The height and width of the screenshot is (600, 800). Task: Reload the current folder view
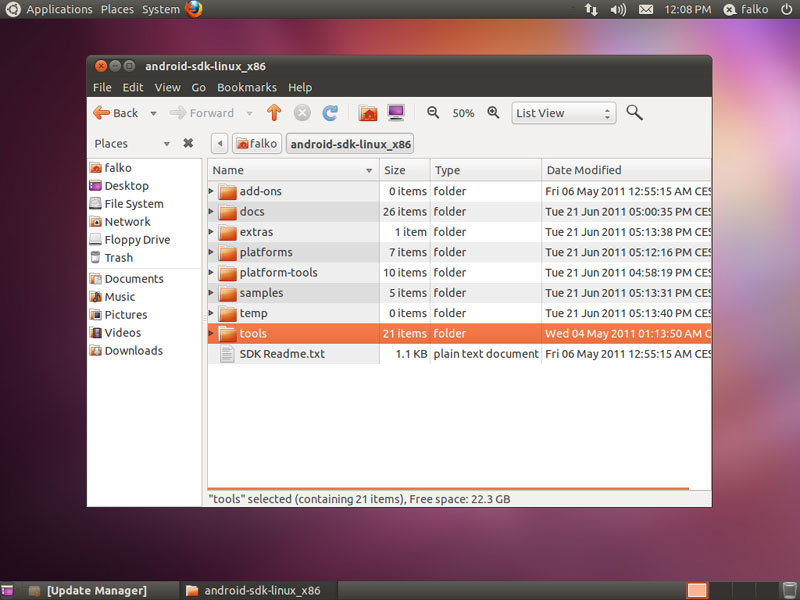(x=330, y=113)
